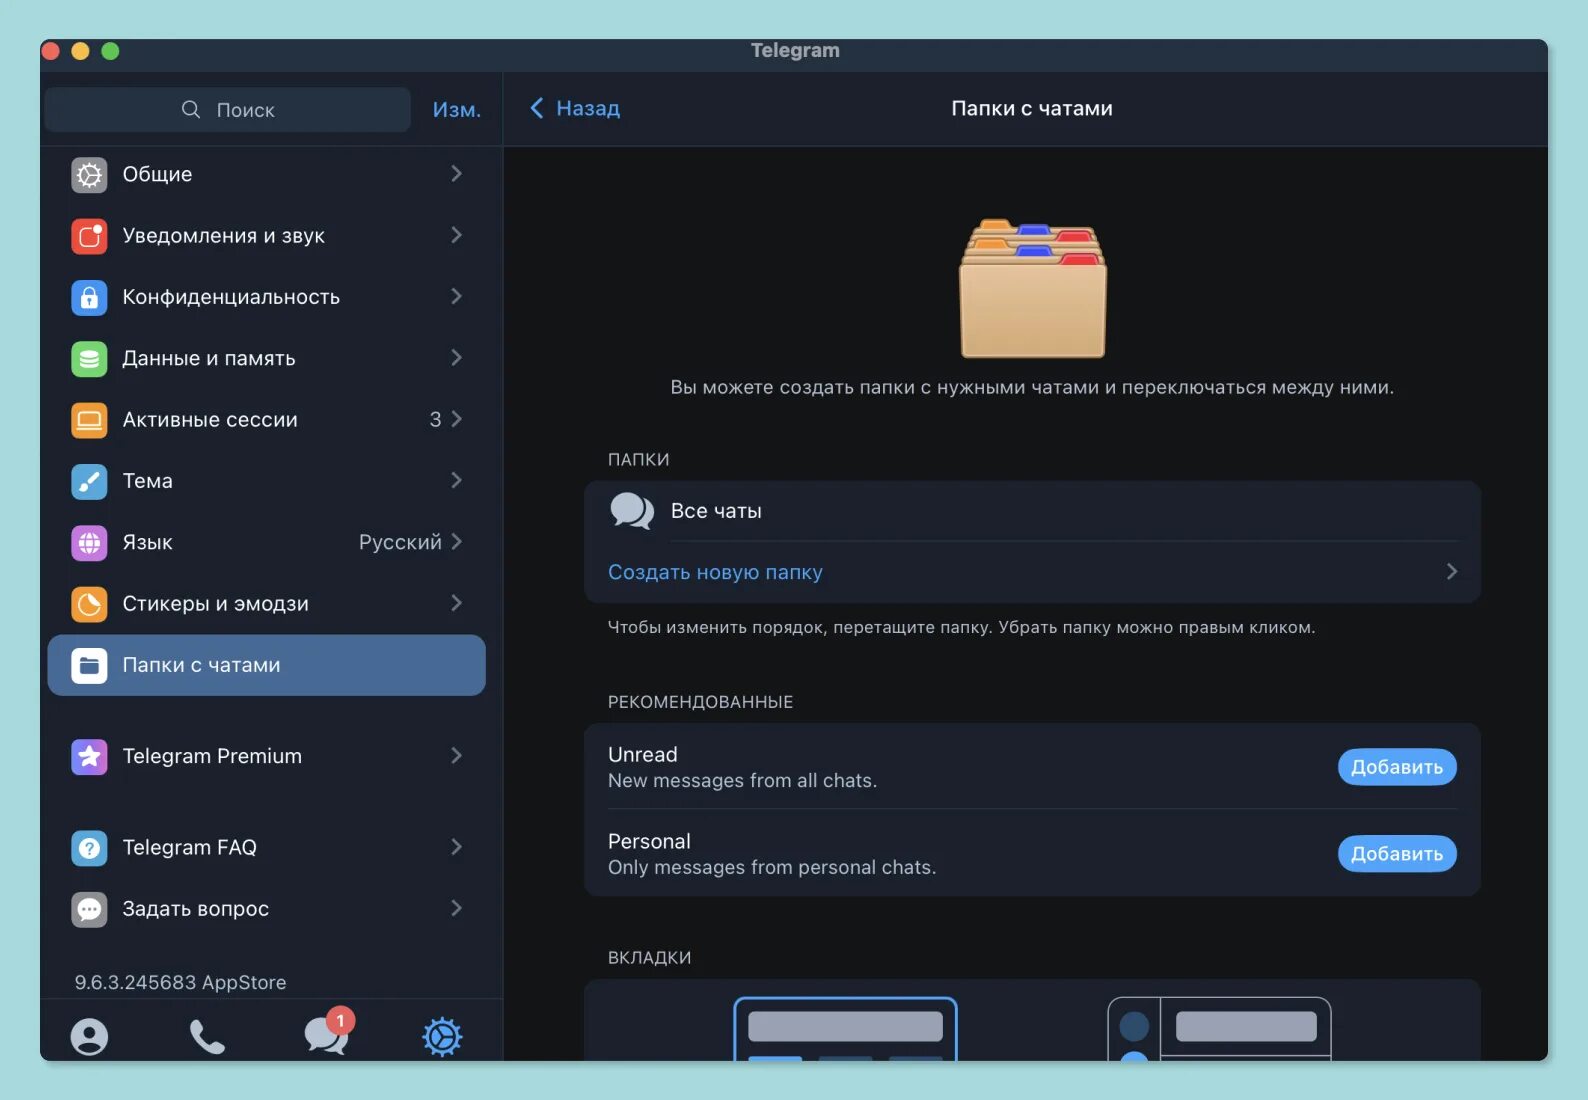Click the Chat folders icon in sidebar
The height and width of the screenshot is (1100, 1588).
pos(89,665)
